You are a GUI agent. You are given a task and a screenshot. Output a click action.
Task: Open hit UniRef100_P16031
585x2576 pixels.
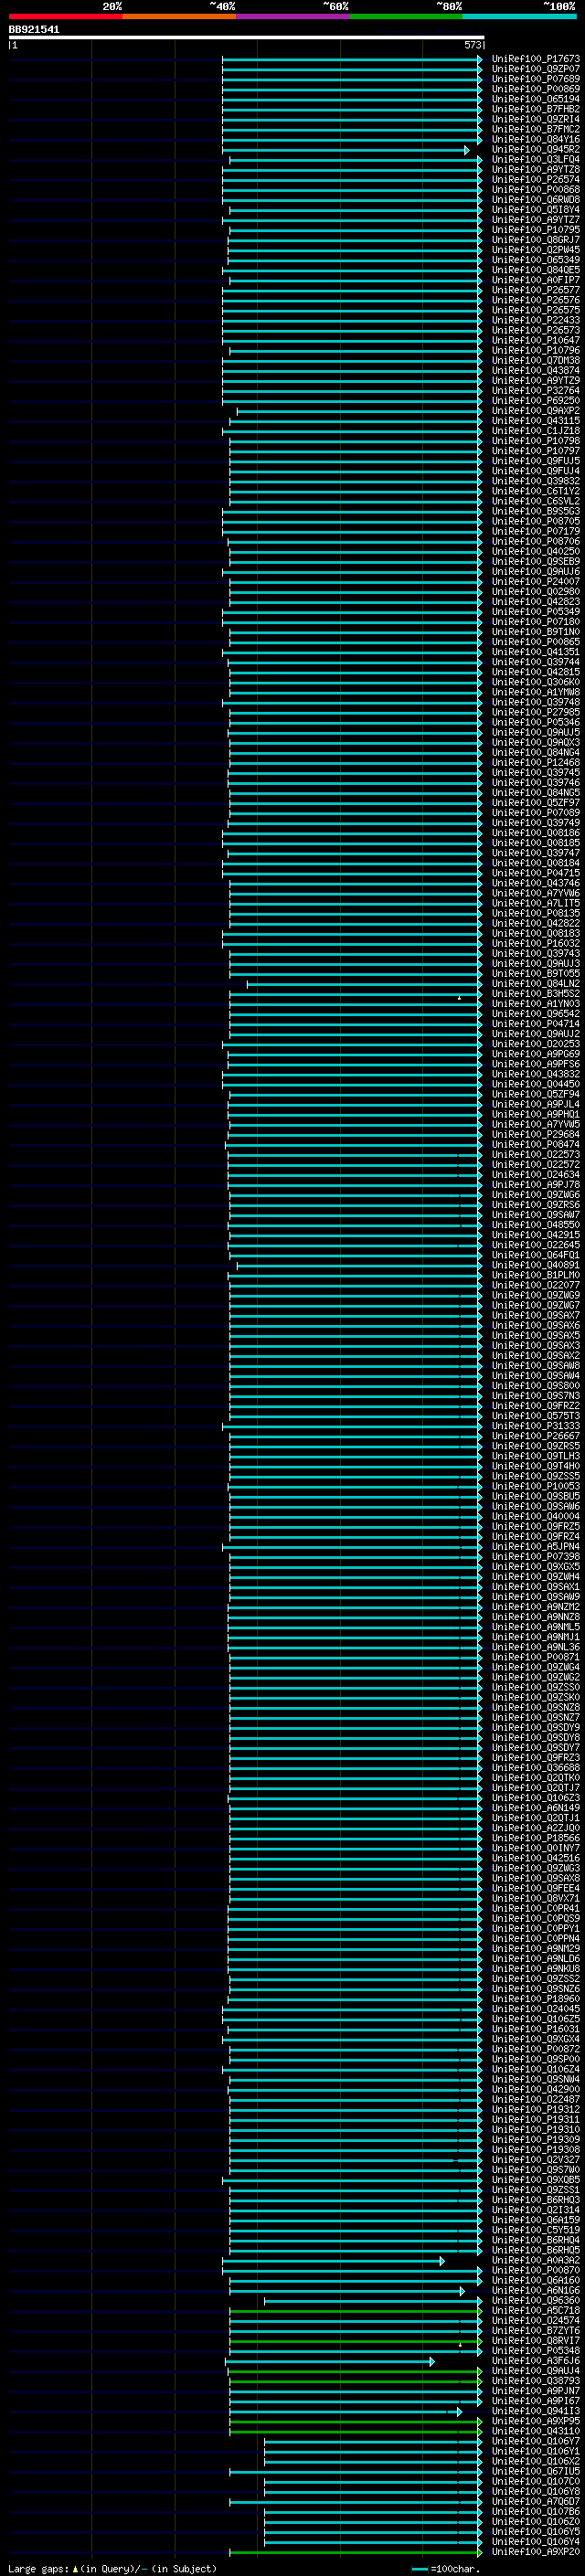pos(536,2029)
